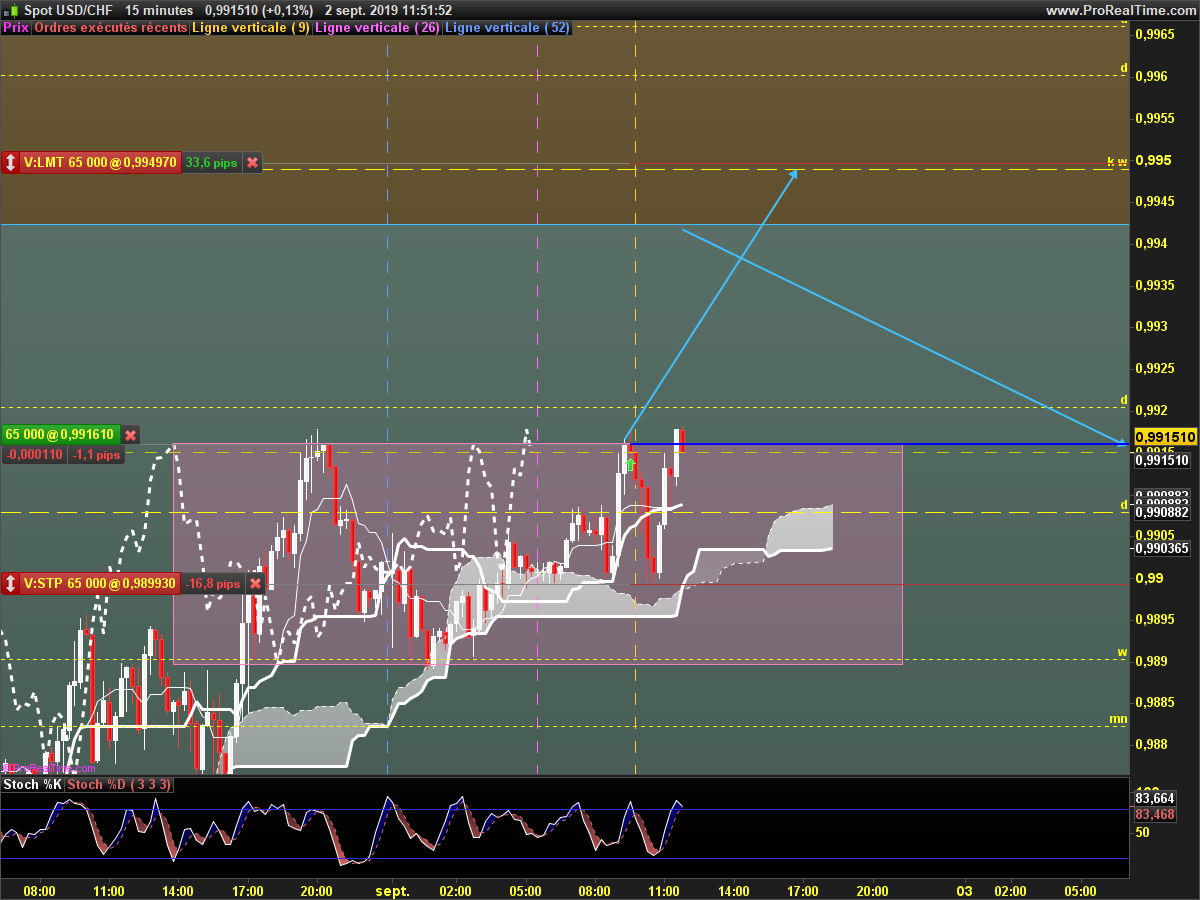Click the 33,6 pips limit distance label

[211, 162]
